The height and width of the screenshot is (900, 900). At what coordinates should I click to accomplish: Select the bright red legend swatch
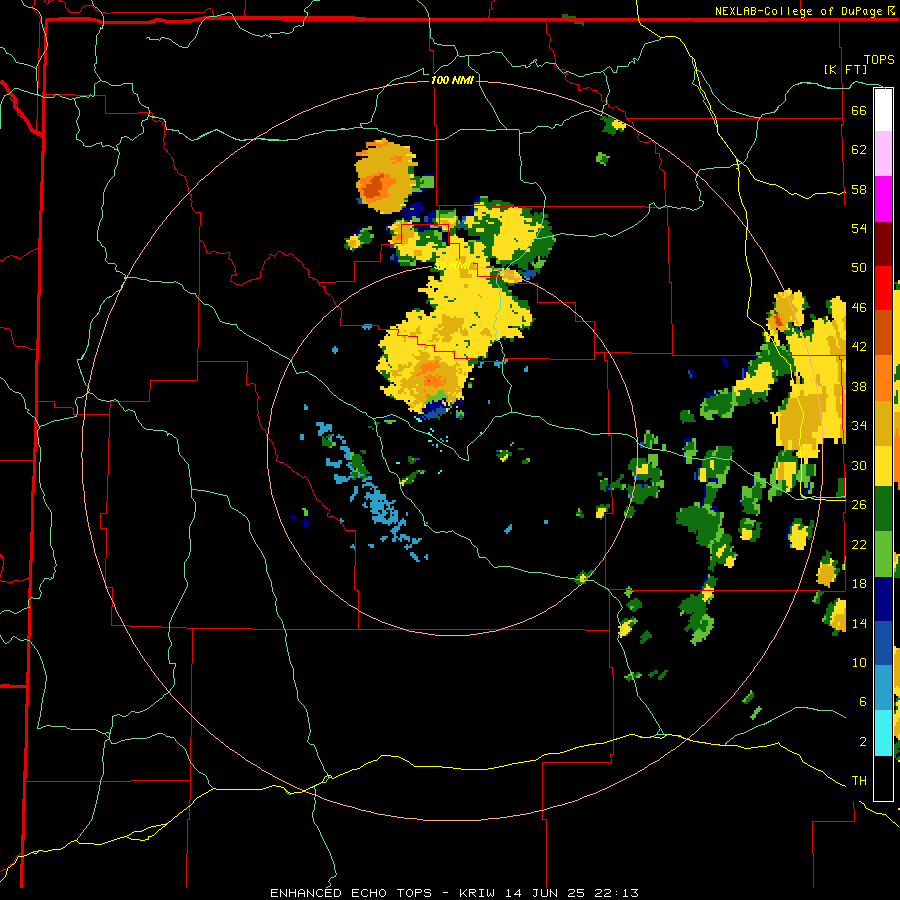883,288
